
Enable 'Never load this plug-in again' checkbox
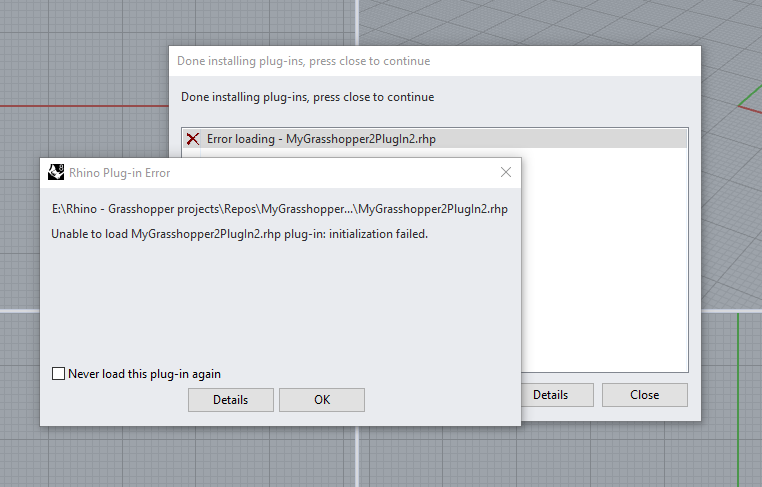58,374
